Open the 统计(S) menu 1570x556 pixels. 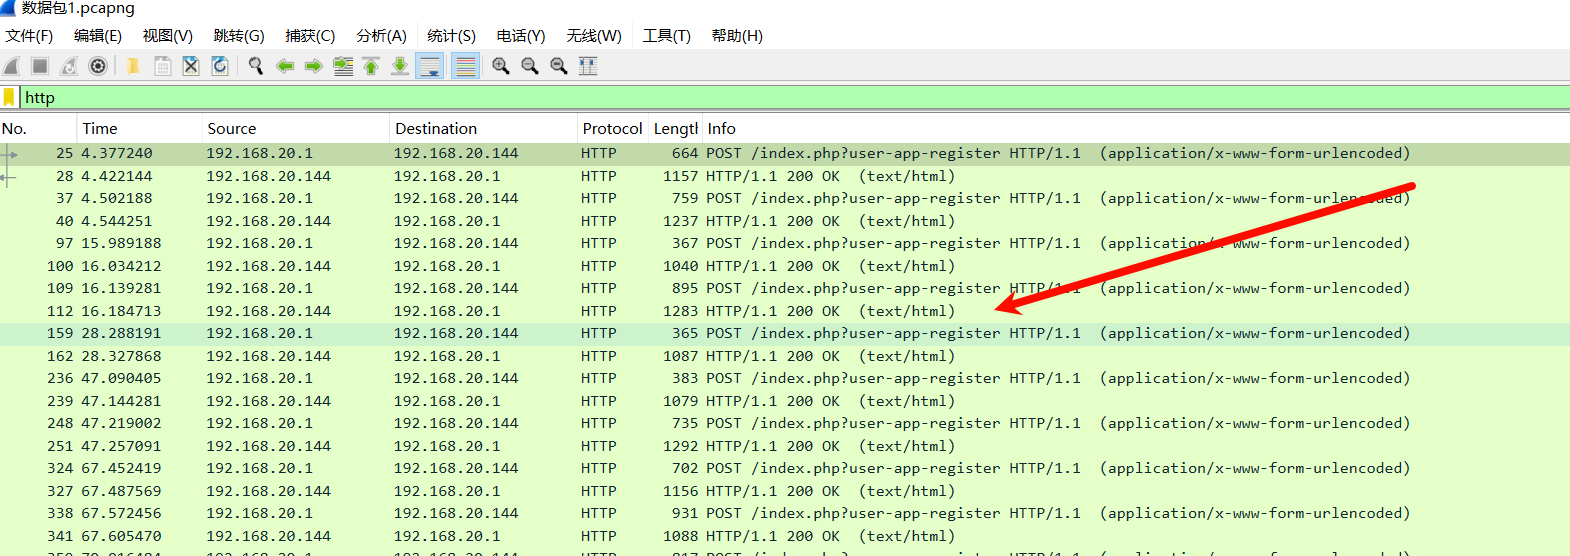coord(451,36)
